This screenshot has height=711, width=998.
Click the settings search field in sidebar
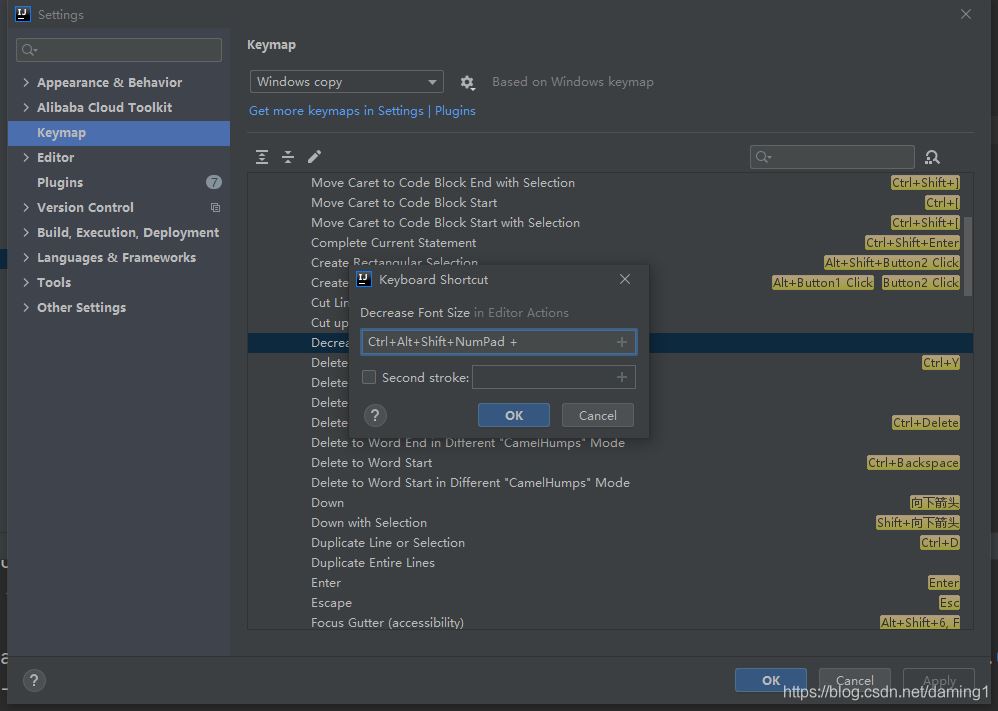click(120, 50)
